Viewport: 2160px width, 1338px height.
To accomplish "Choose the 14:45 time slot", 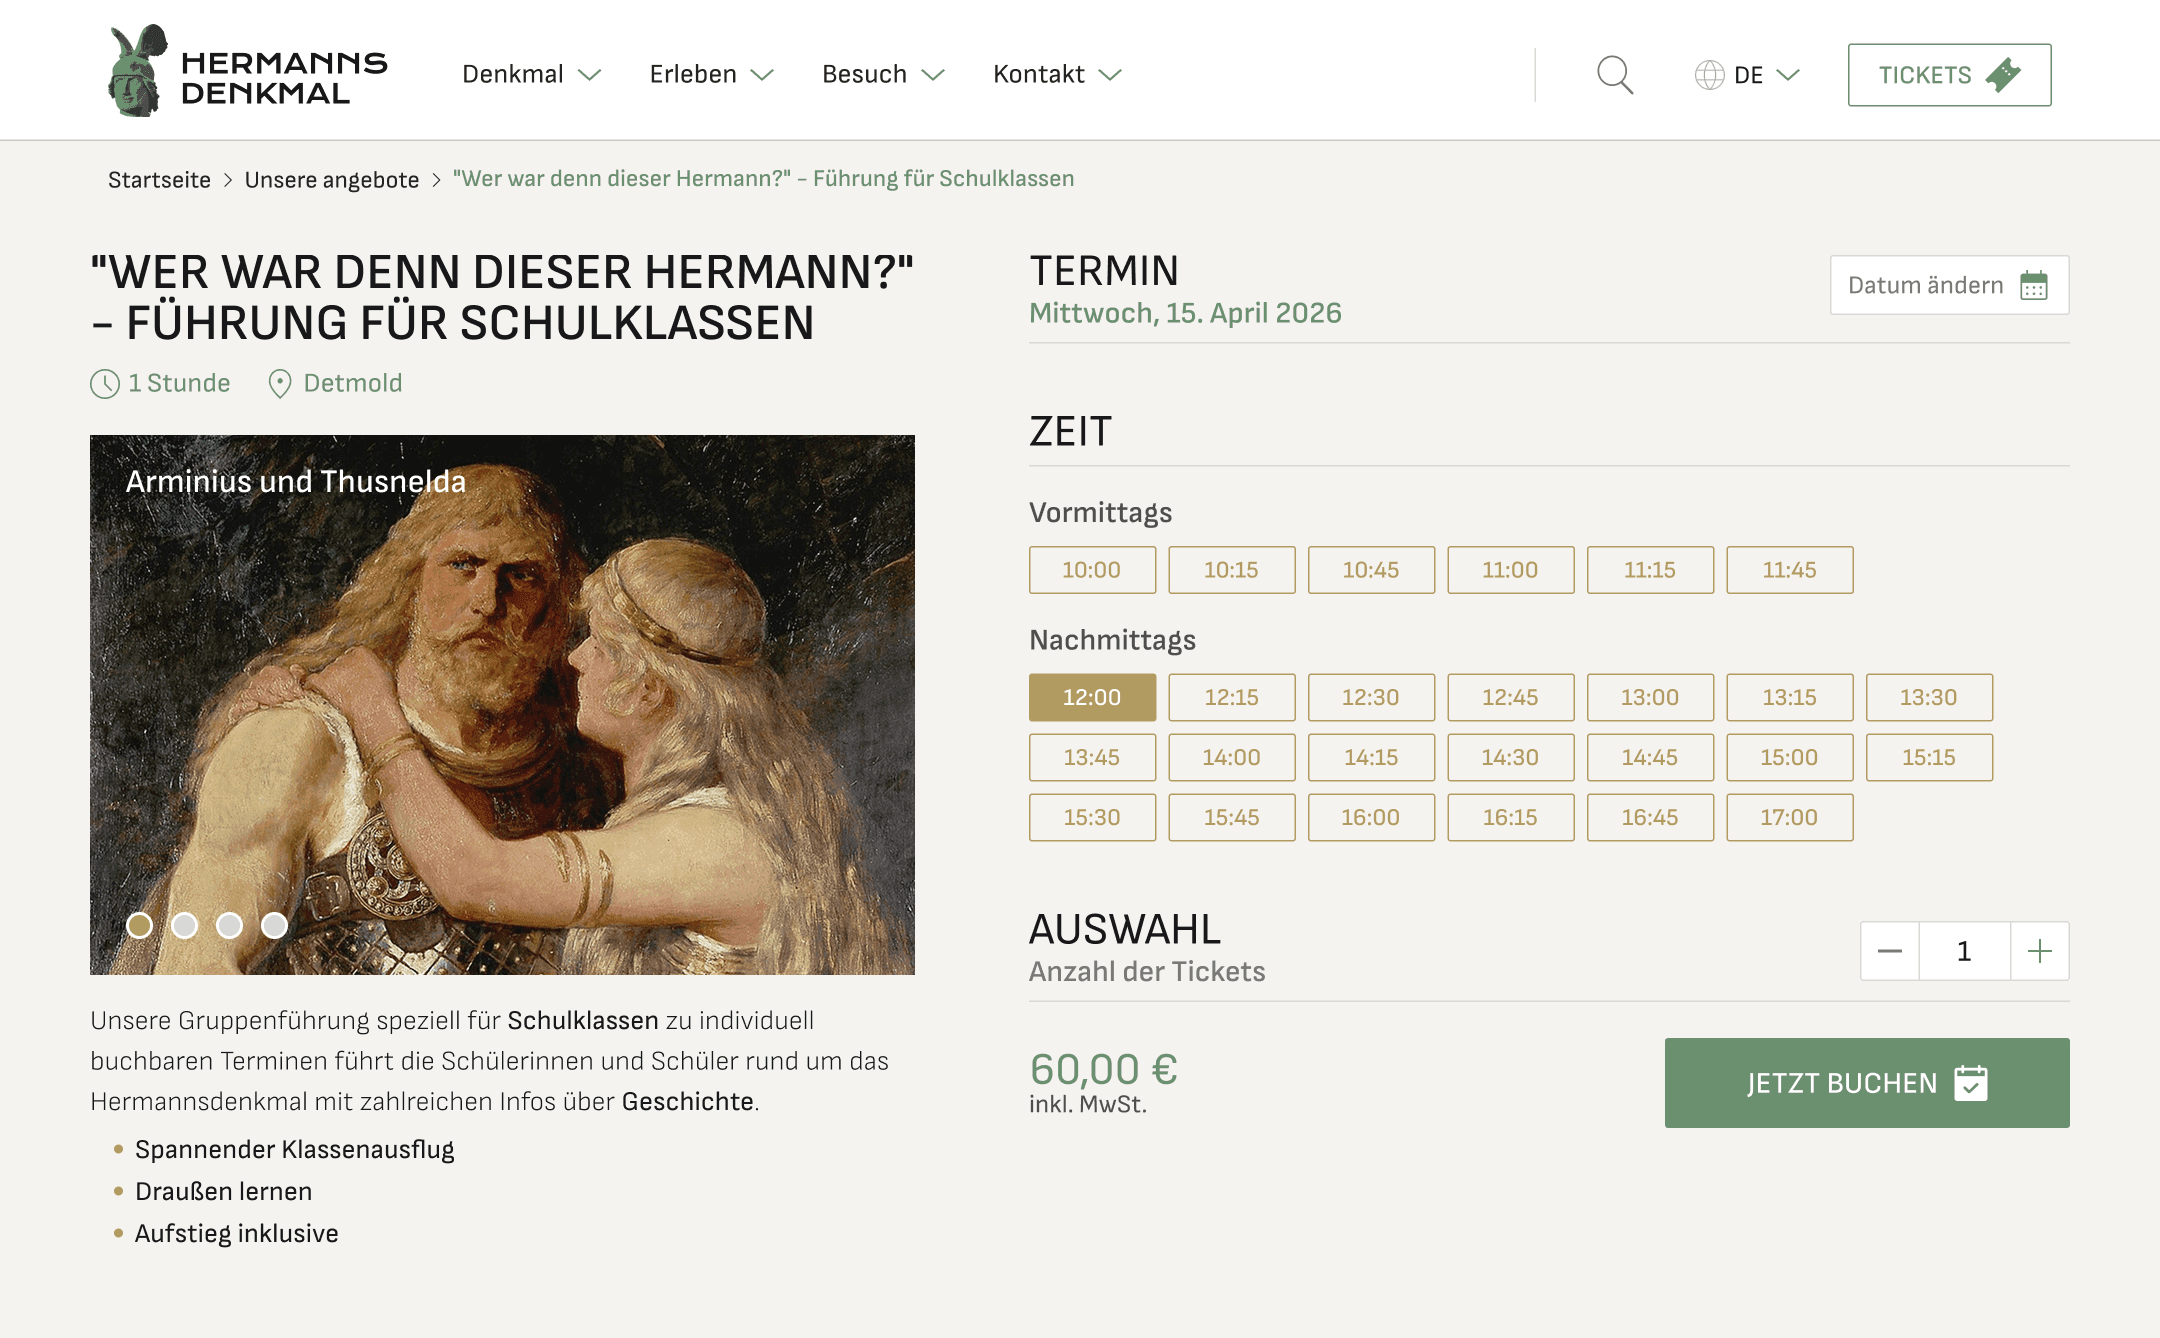I will click(1650, 757).
